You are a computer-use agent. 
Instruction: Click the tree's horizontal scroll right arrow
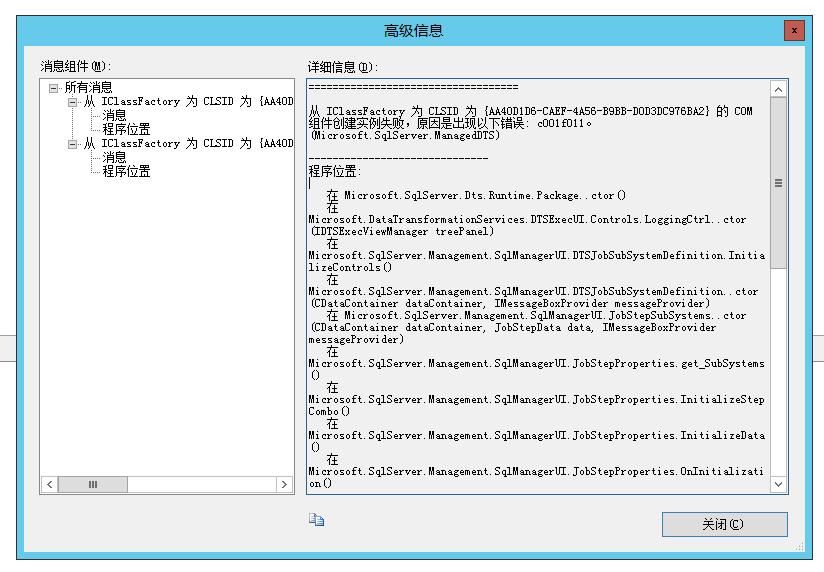284,484
